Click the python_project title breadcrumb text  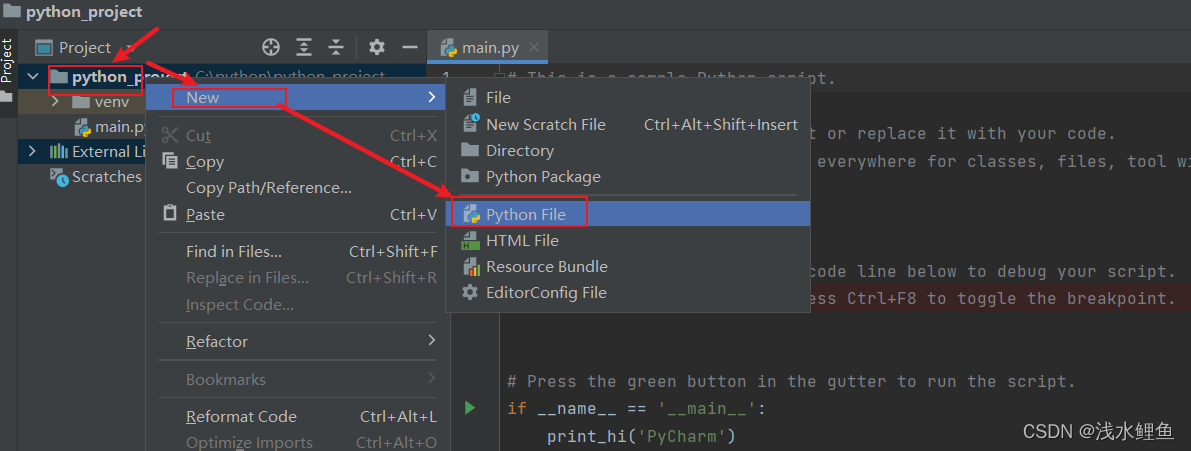[x=84, y=11]
